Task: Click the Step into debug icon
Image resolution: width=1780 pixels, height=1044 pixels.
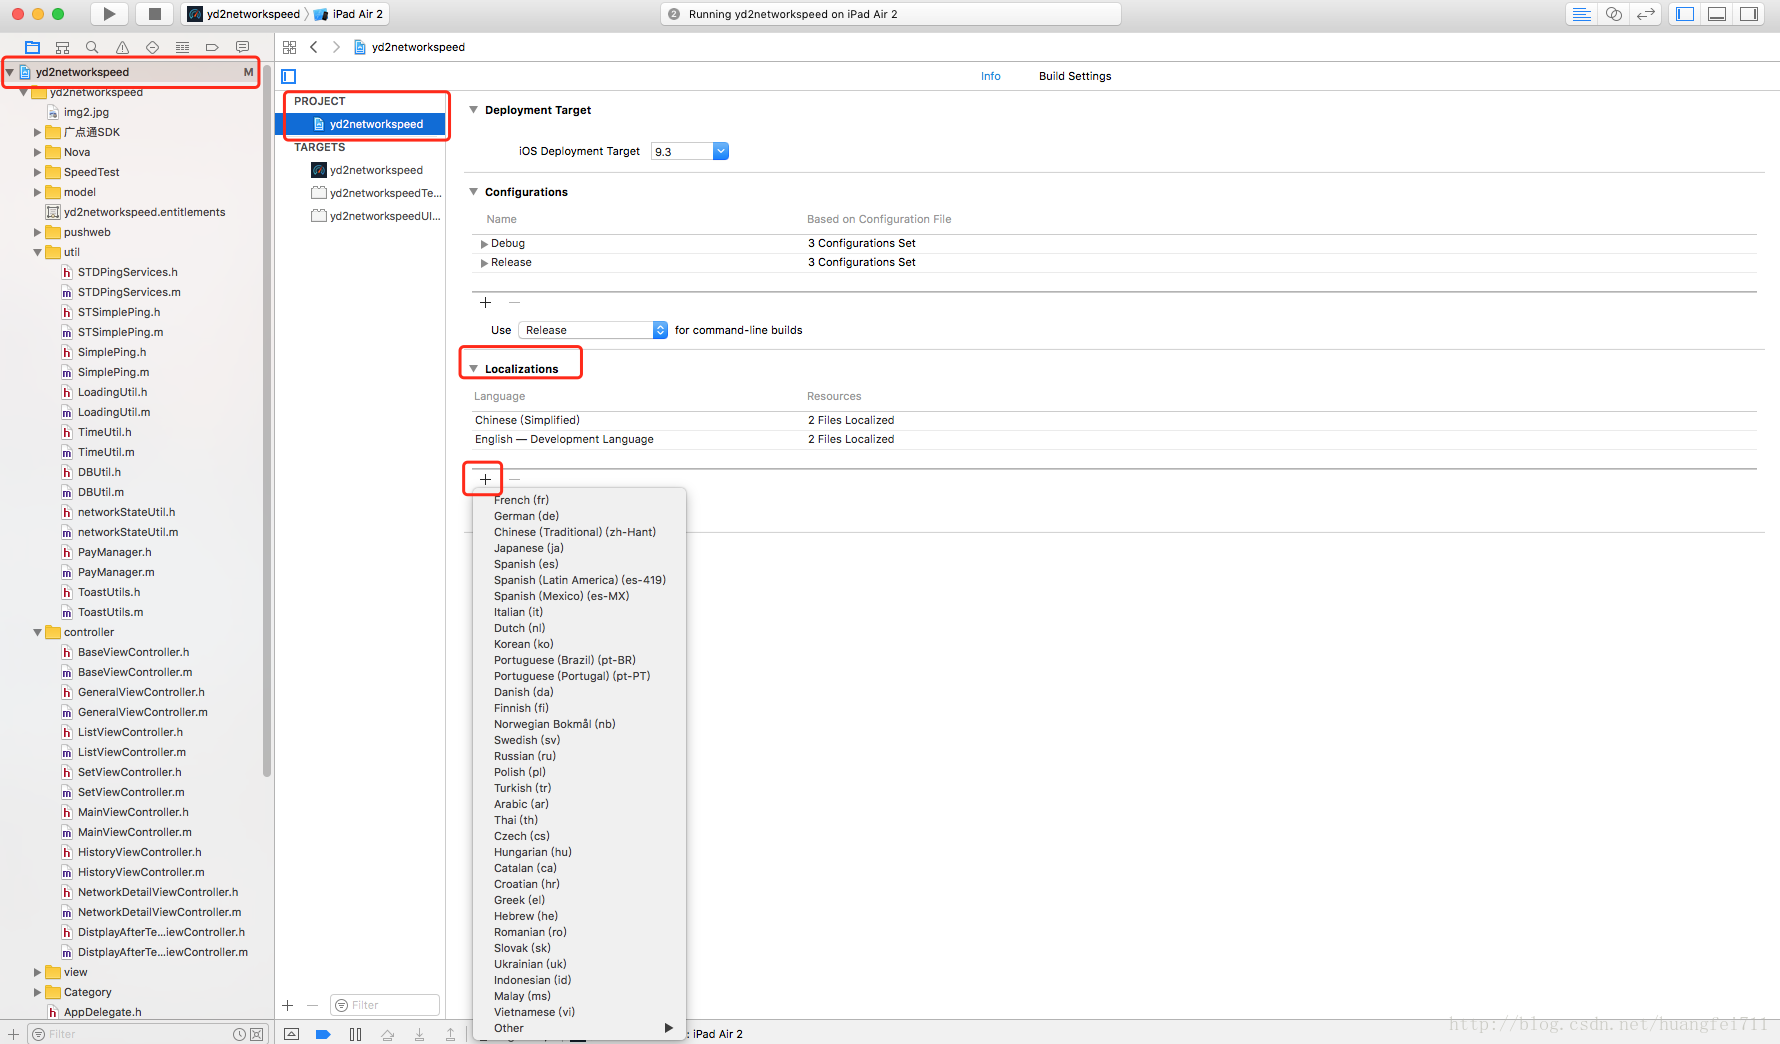Action: [x=419, y=1034]
